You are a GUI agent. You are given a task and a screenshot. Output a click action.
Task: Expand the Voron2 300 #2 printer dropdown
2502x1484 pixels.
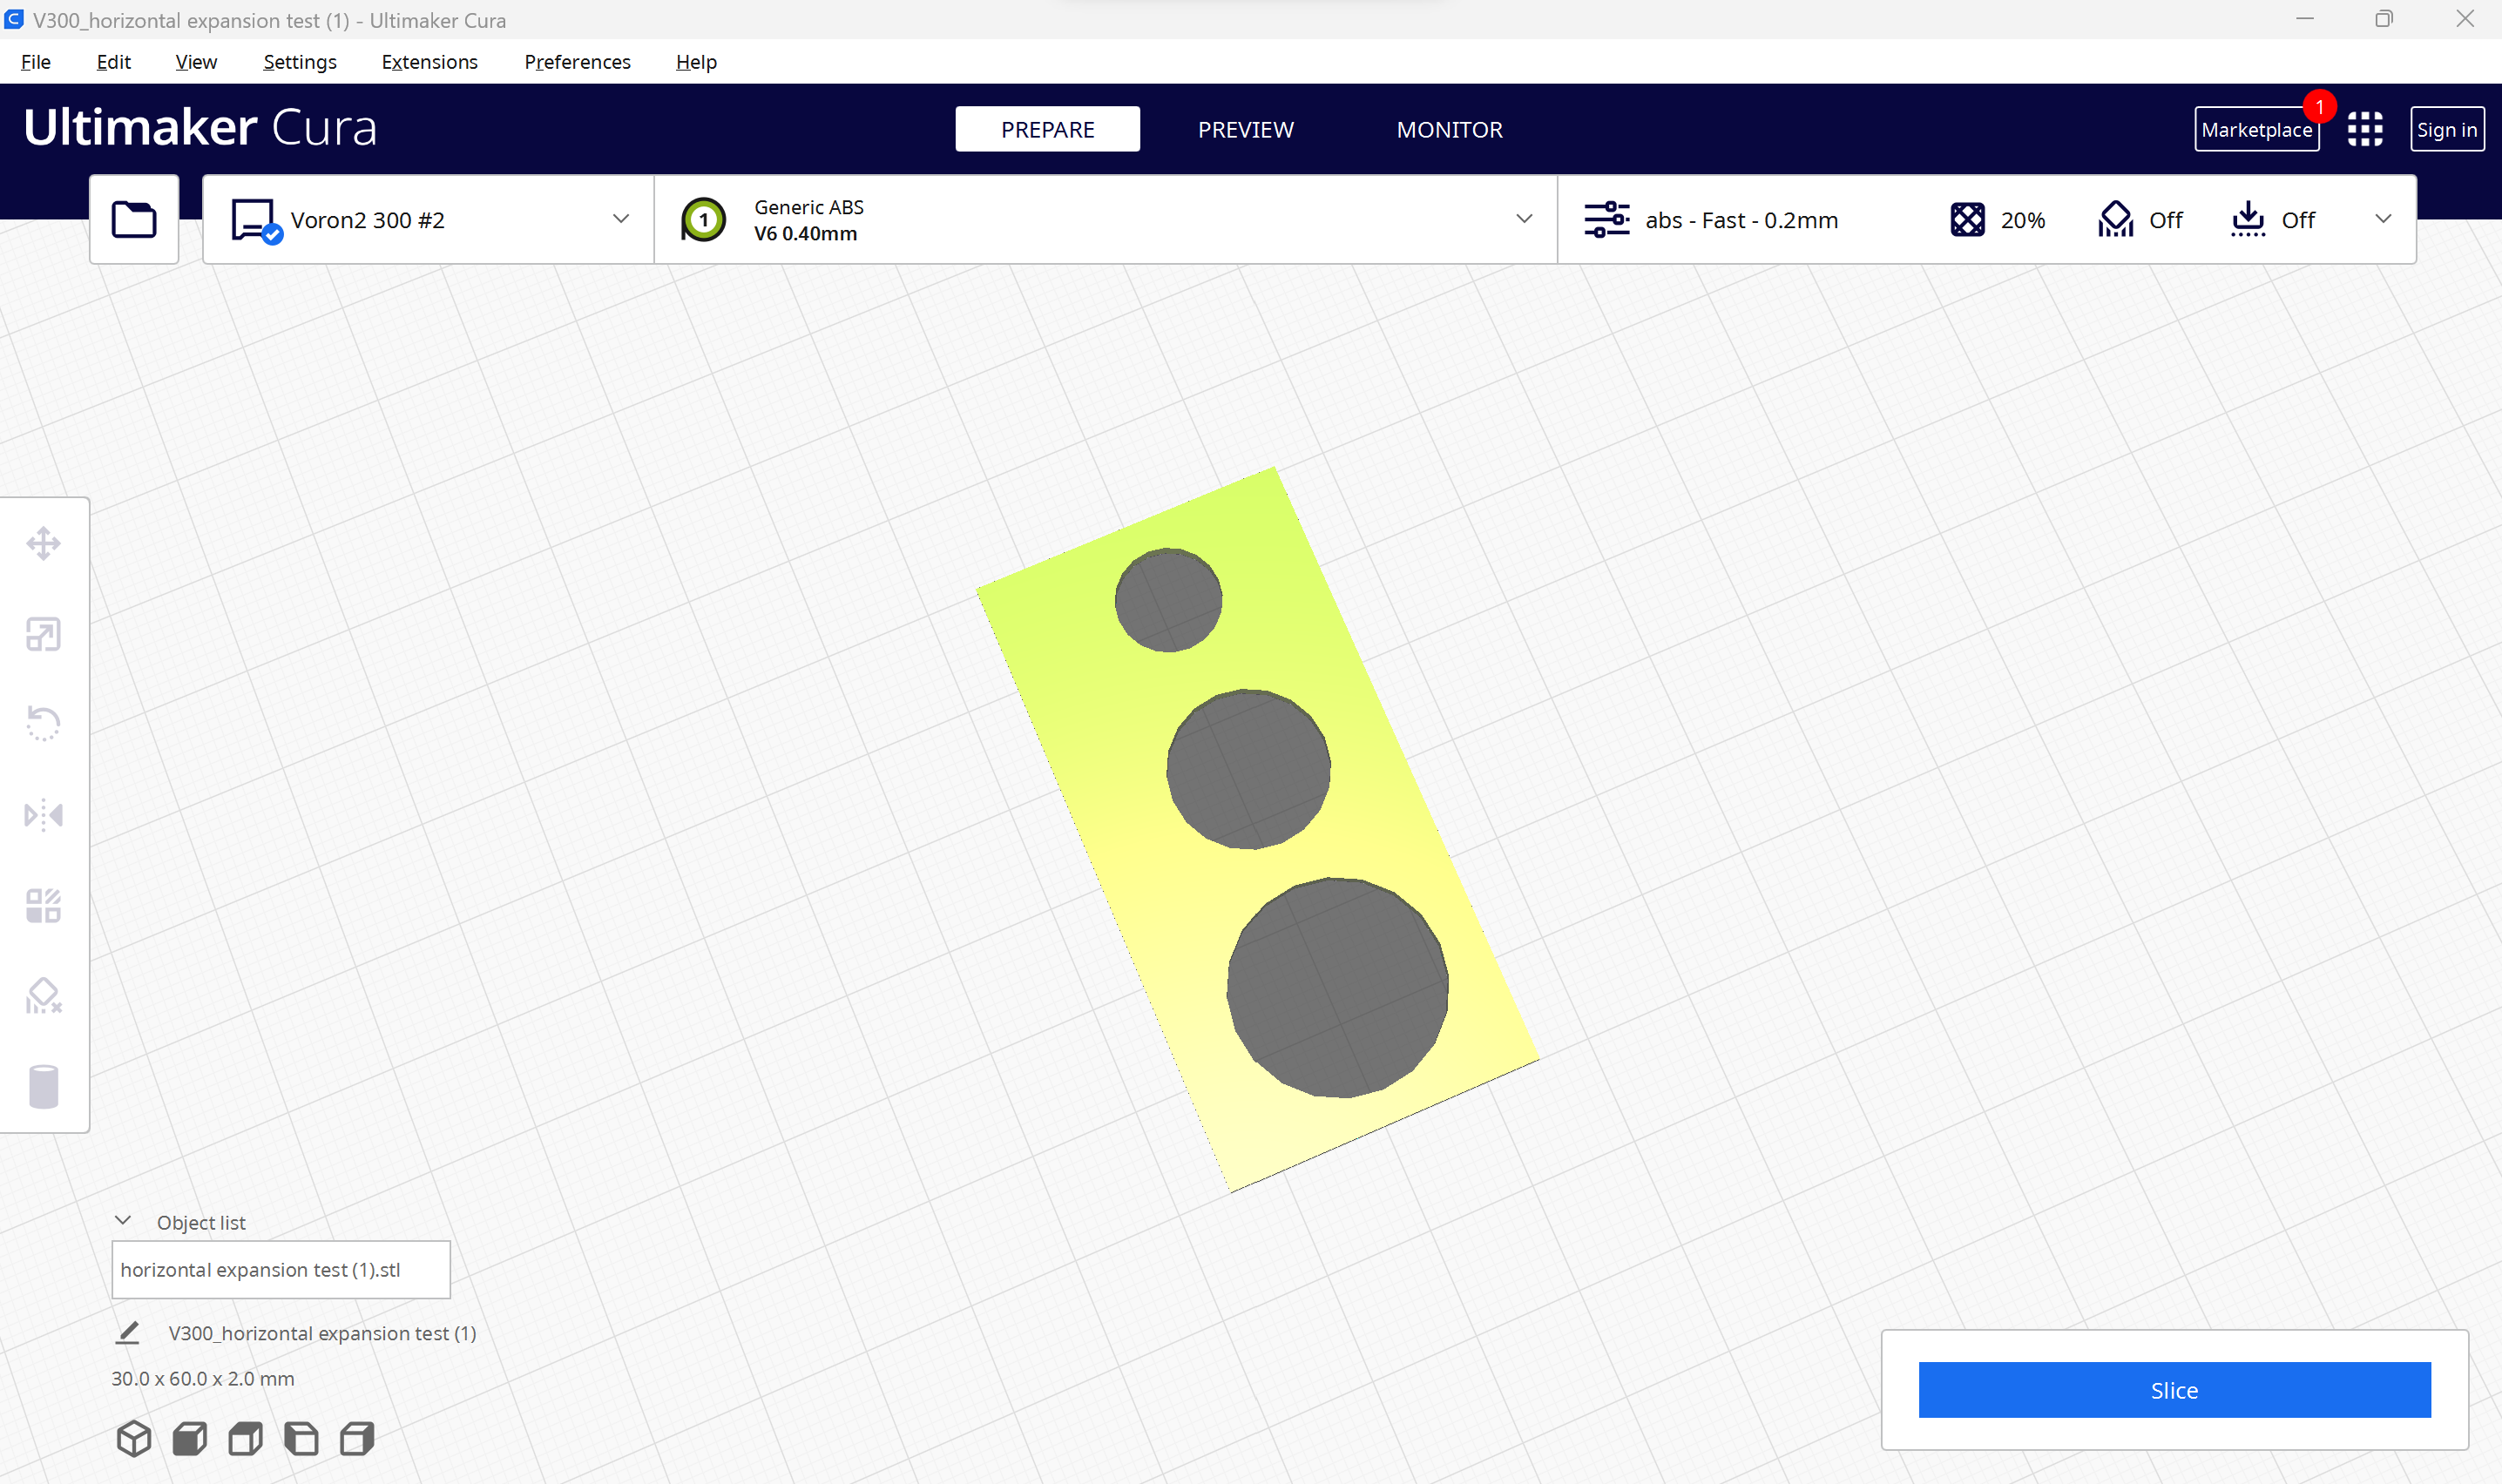point(621,219)
